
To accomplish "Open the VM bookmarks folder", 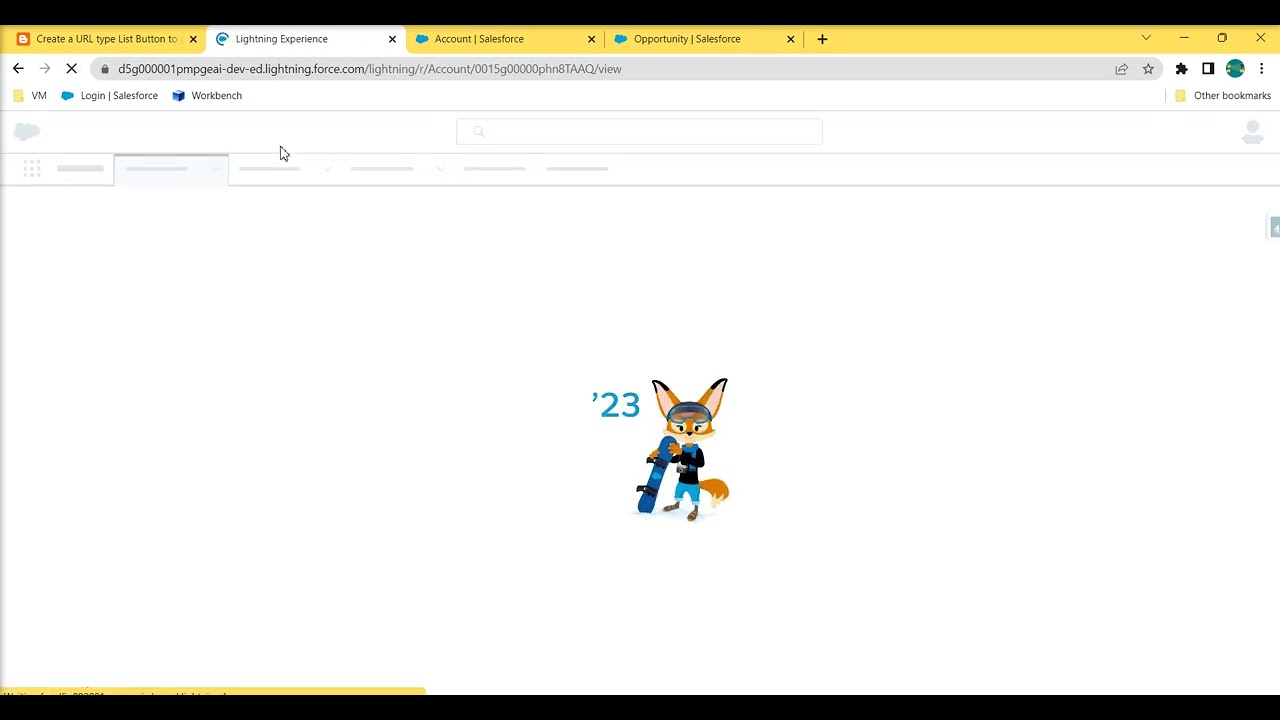I will [x=29, y=96].
